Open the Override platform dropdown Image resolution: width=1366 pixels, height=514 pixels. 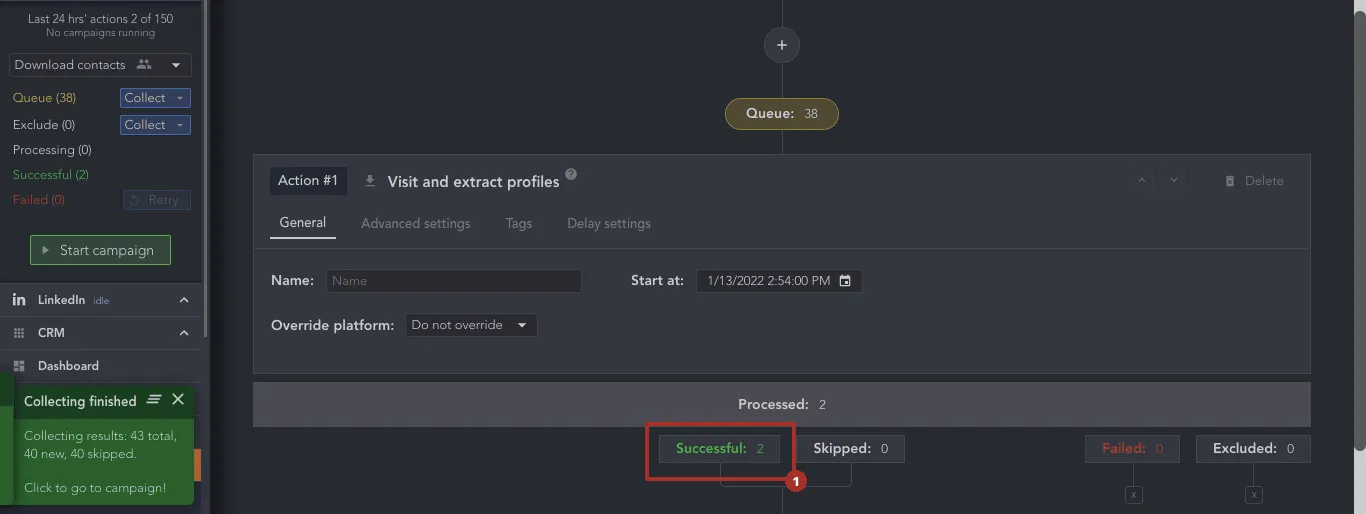(471, 325)
